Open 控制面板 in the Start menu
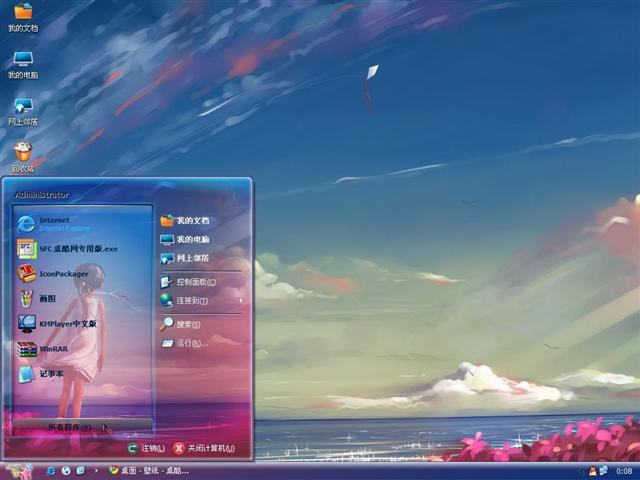This screenshot has height=480, width=640. click(x=192, y=282)
